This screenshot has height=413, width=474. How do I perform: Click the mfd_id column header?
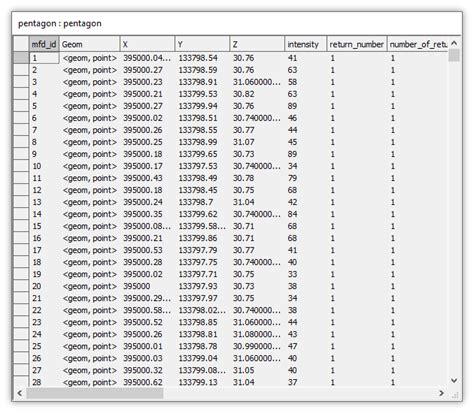pyautogui.click(x=44, y=44)
